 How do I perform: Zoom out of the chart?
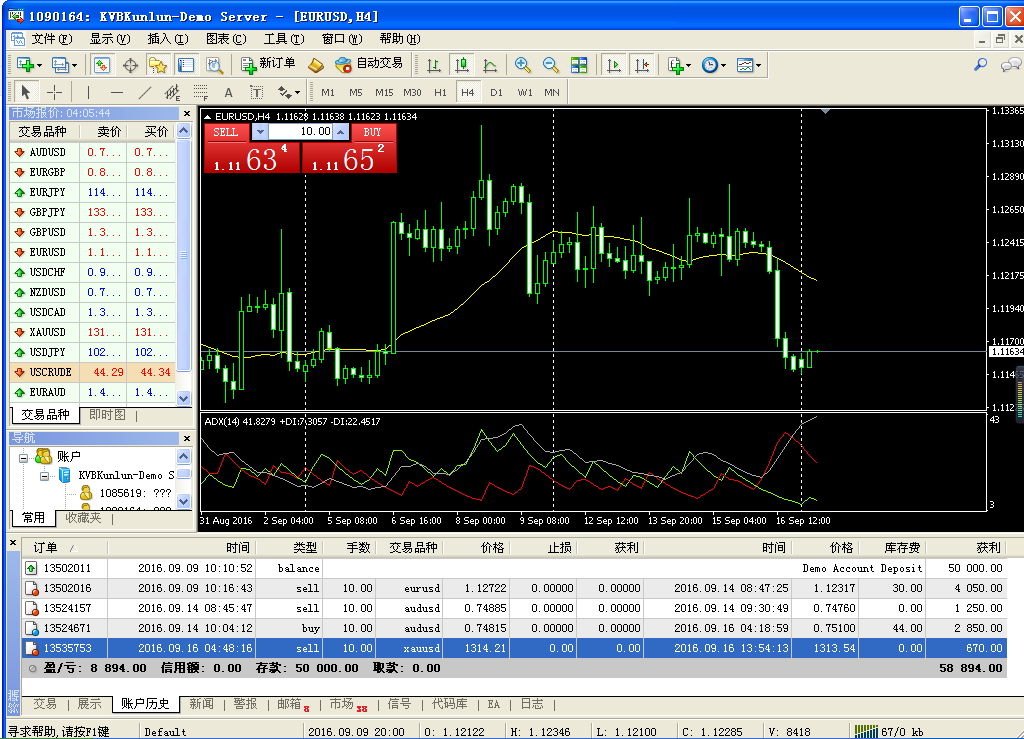[551, 65]
